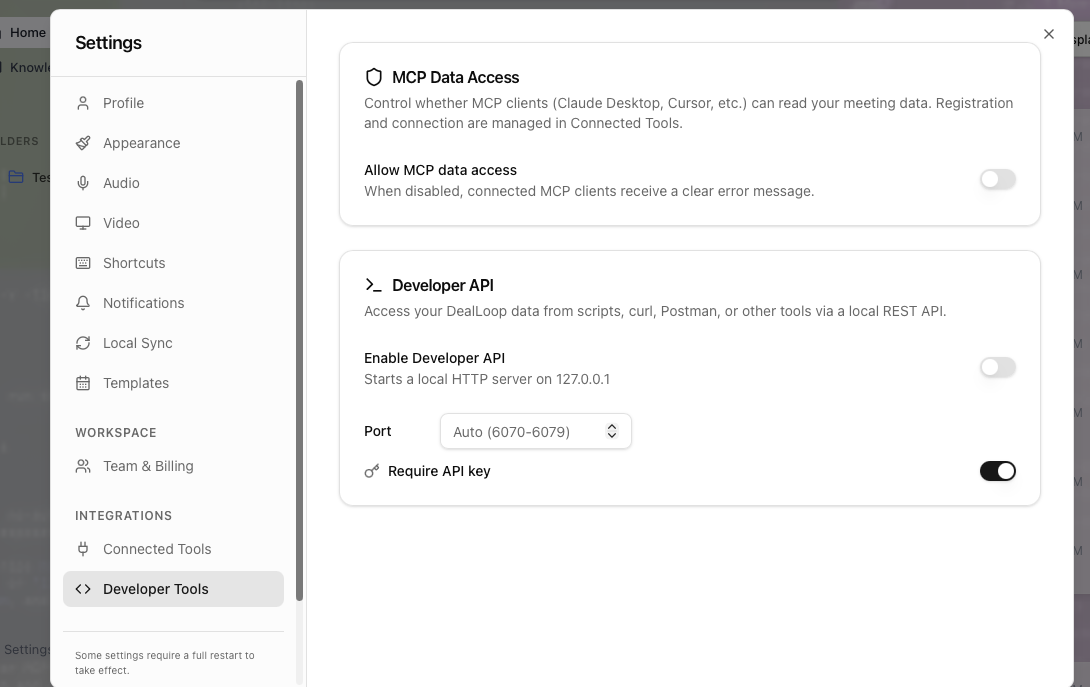The width and height of the screenshot is (1090, 687).
Task: Click the Port stepper up-down arrows
Action: (611, 431)
